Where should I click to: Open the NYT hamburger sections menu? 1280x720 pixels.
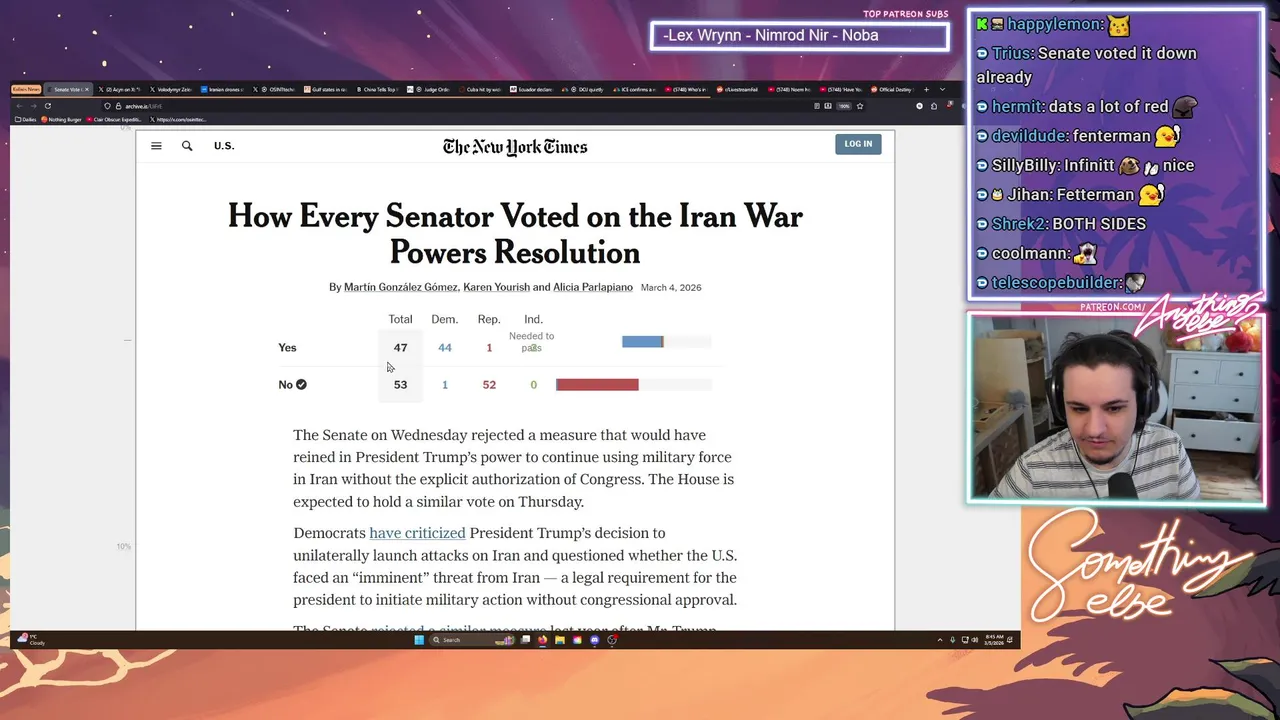tap(156, 146)
